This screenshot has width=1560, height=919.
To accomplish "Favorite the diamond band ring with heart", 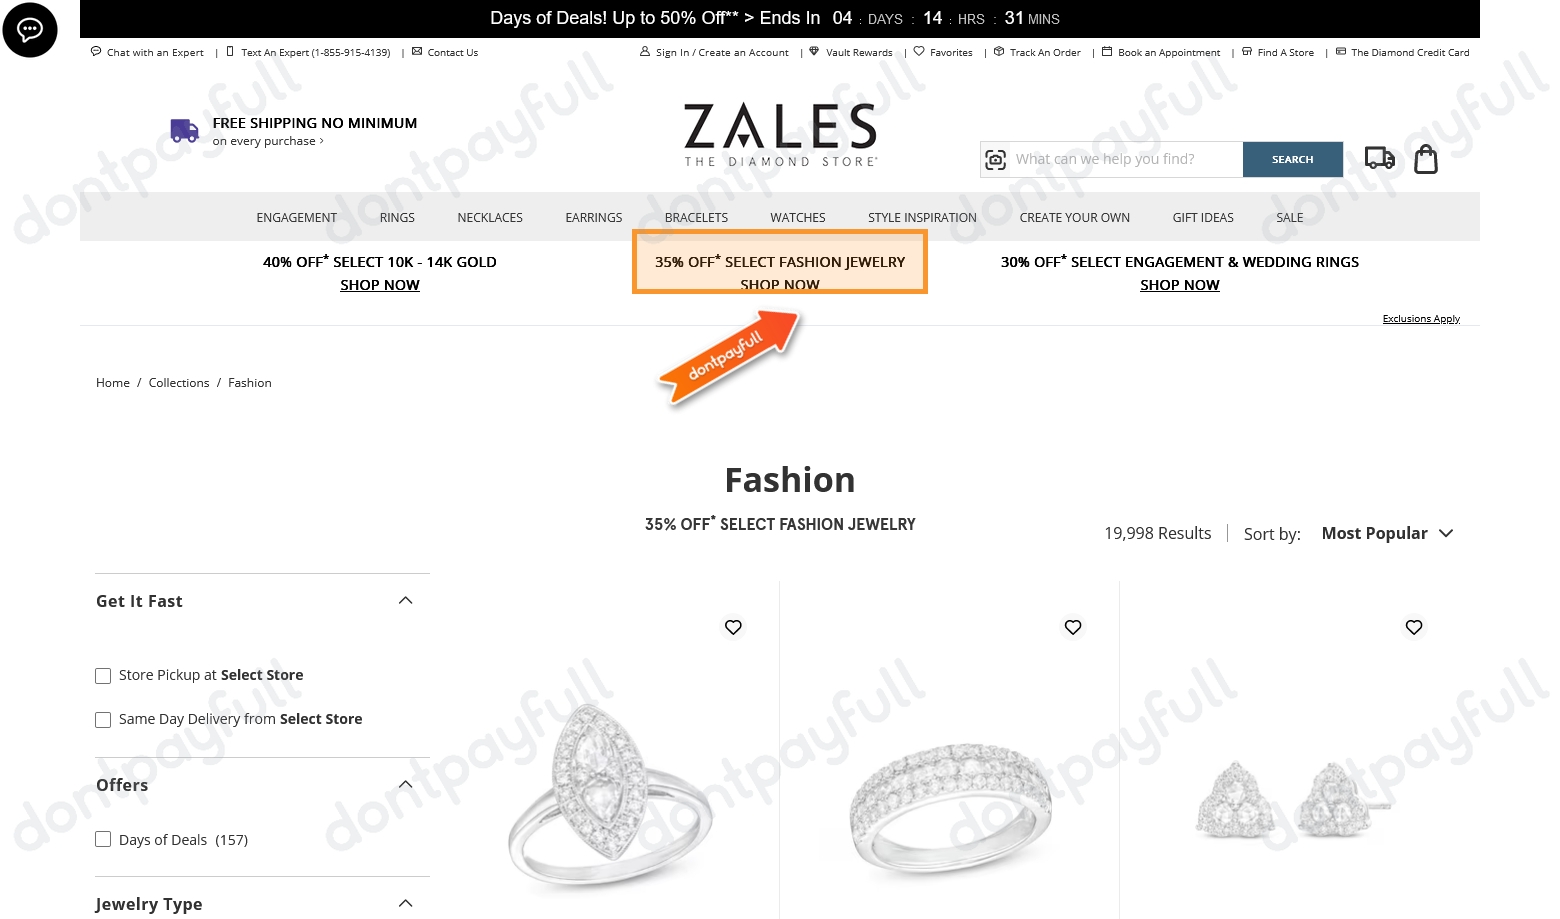I will (x=1073, y=627).
